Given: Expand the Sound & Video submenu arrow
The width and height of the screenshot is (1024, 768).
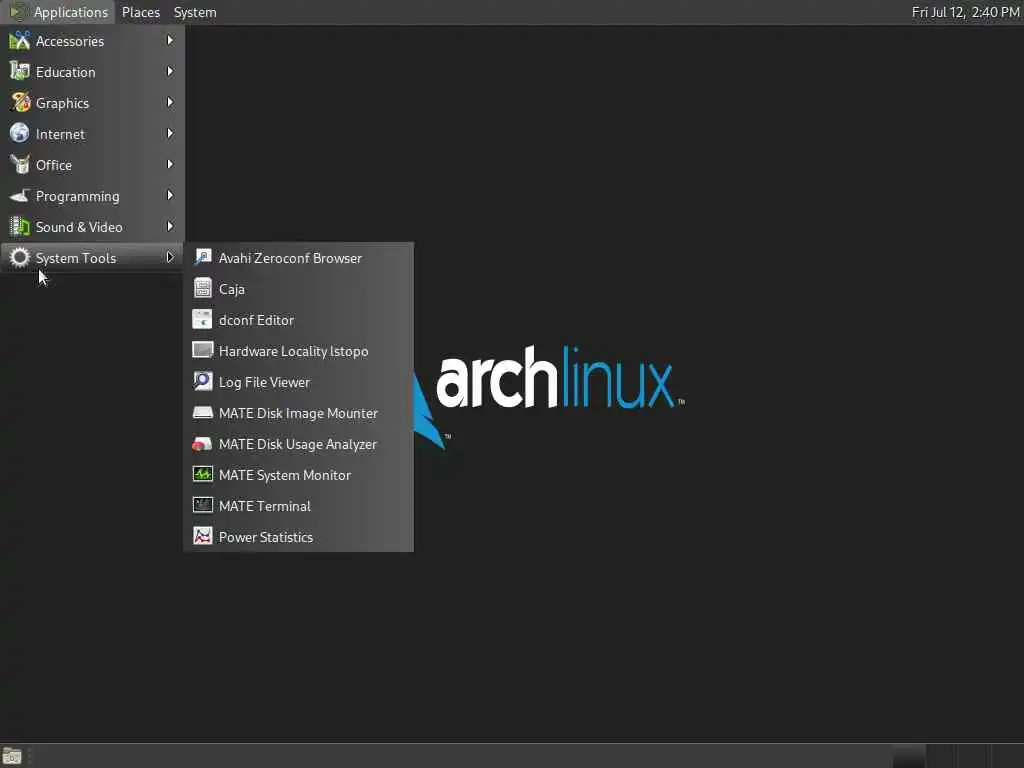Looking at the screenshot, I should point(170,227).
